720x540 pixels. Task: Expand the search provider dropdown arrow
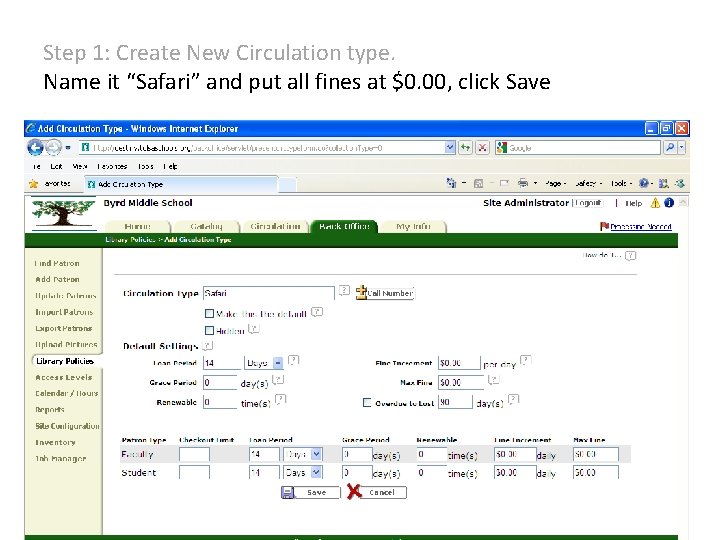click(x=681, y=147)
